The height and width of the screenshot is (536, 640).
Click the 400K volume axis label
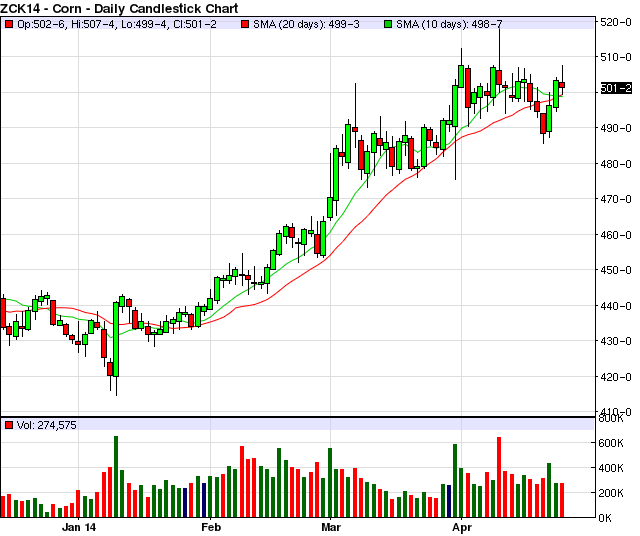tap(611, 468)
